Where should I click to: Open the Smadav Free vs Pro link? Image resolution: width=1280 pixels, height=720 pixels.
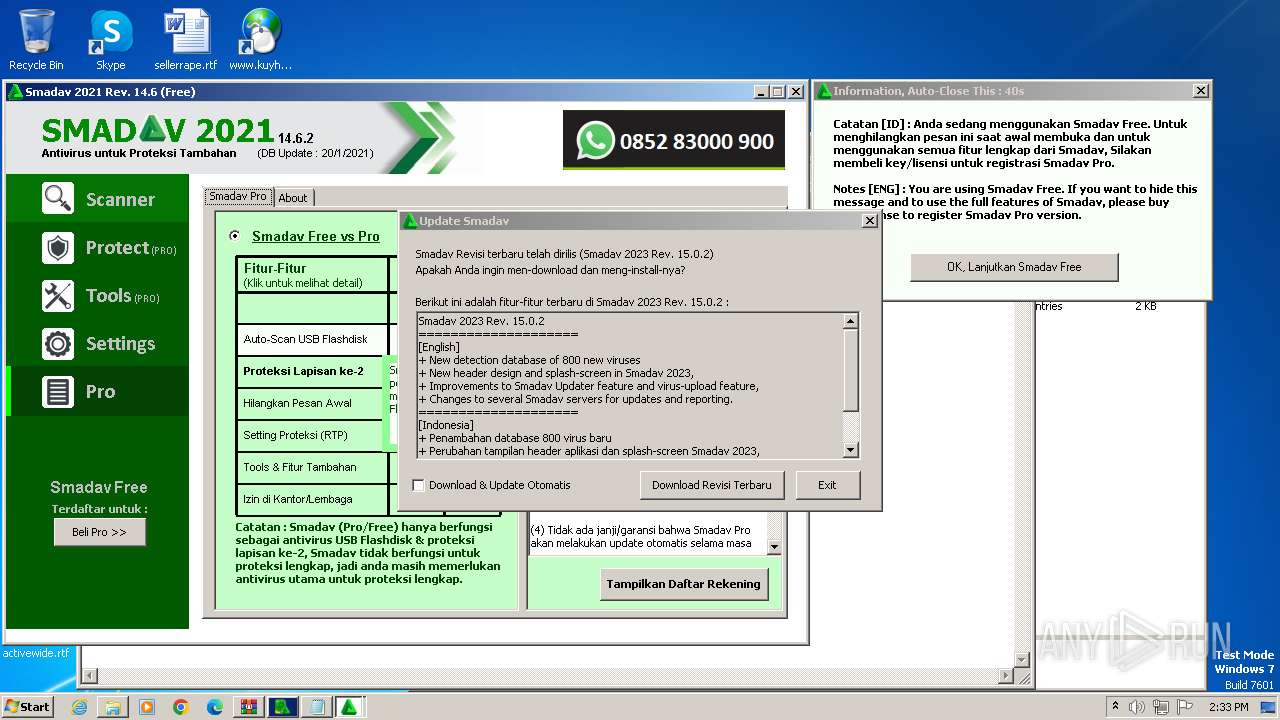[316, 236]
